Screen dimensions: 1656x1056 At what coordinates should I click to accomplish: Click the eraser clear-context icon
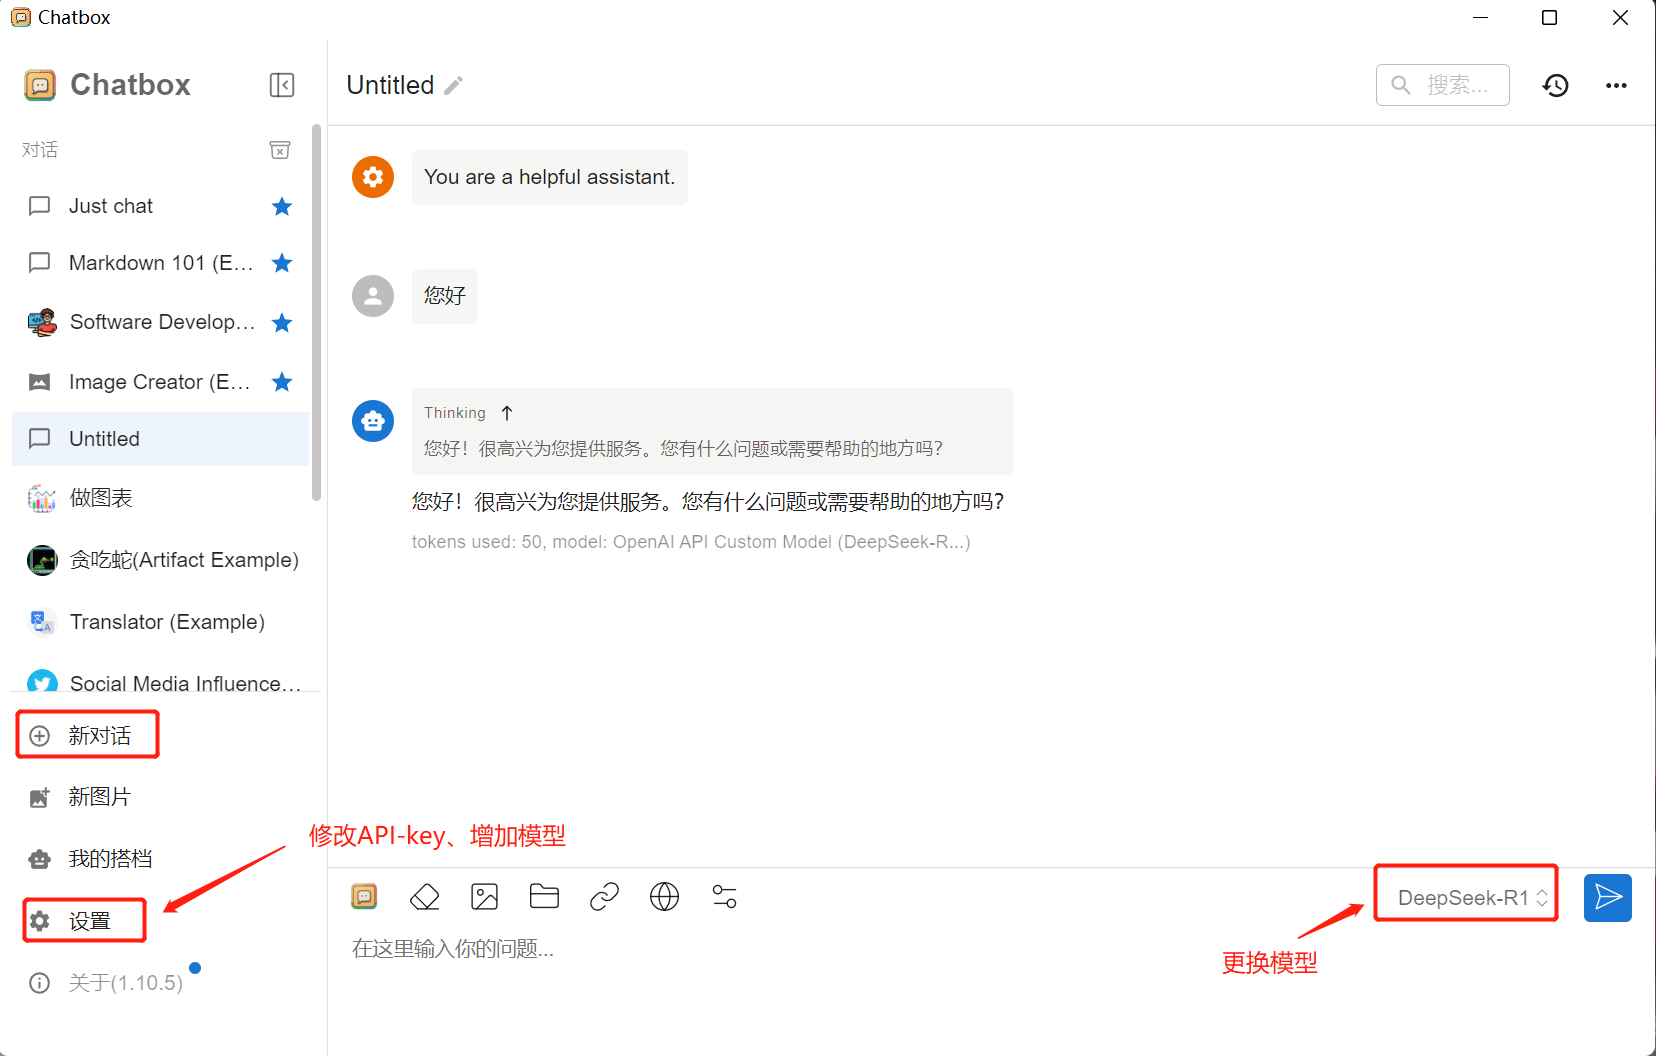425,897
